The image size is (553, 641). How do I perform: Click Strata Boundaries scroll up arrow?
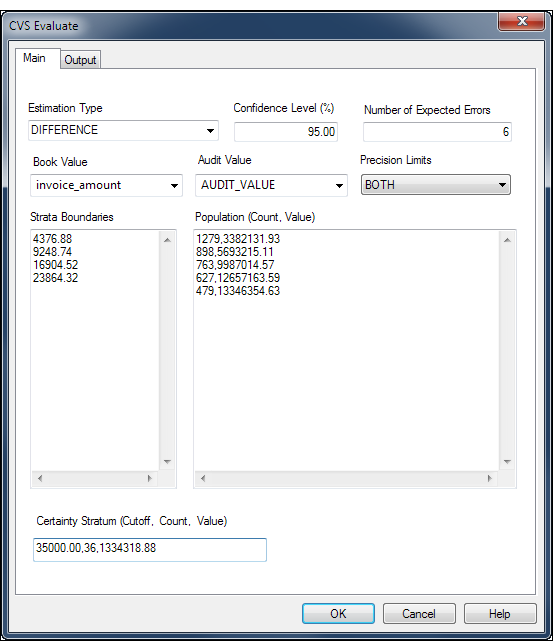pos(167,240)
